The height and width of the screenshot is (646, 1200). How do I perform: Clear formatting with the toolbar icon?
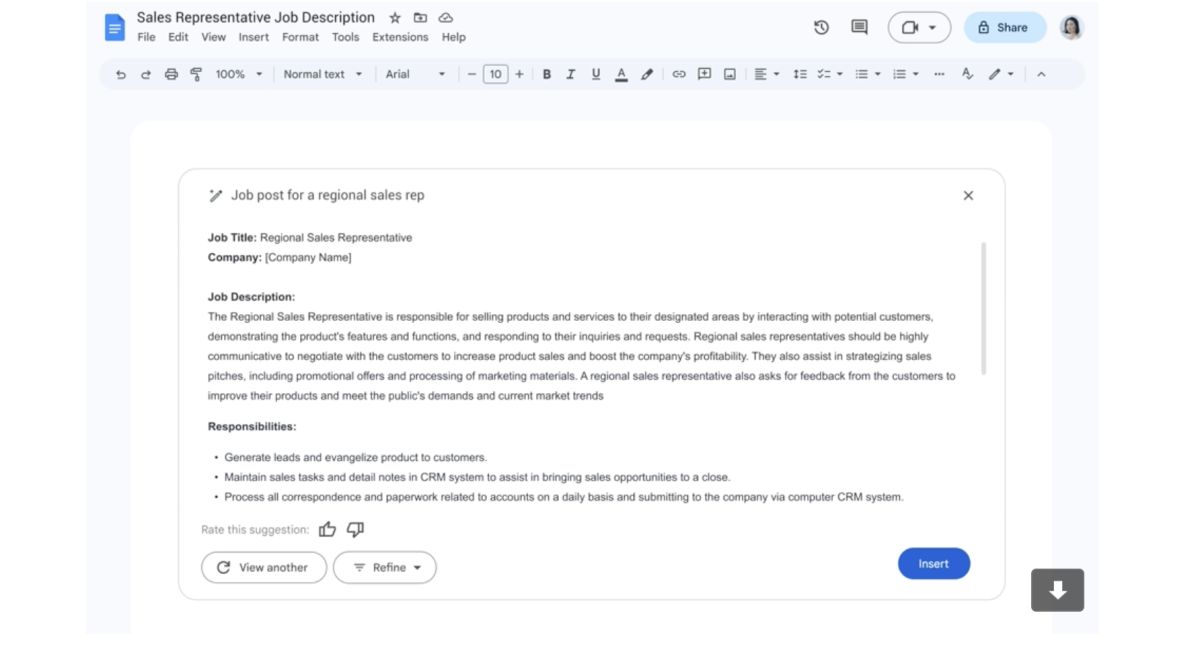(x=966, y=73)
